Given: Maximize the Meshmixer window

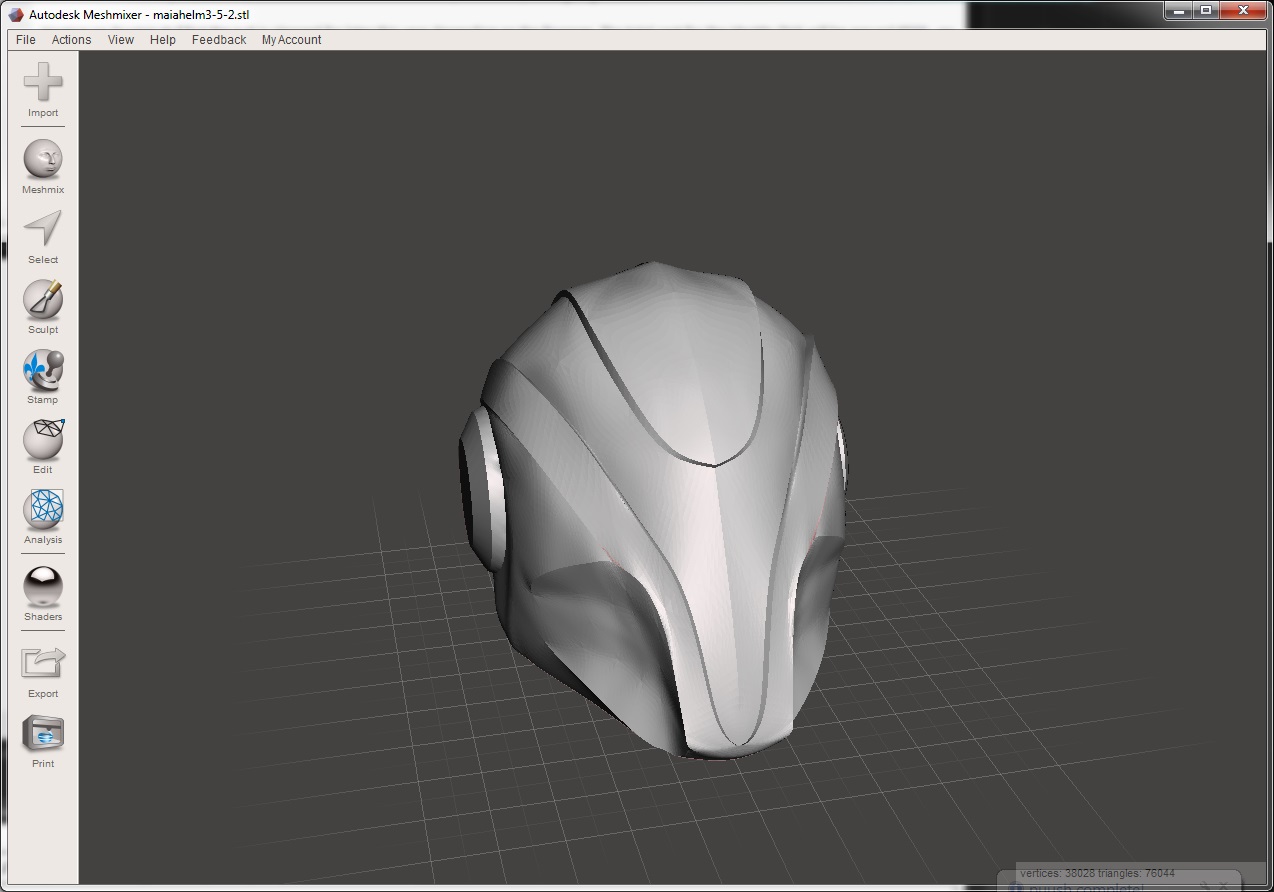Looking at the screenshot, I should 1206,11.
